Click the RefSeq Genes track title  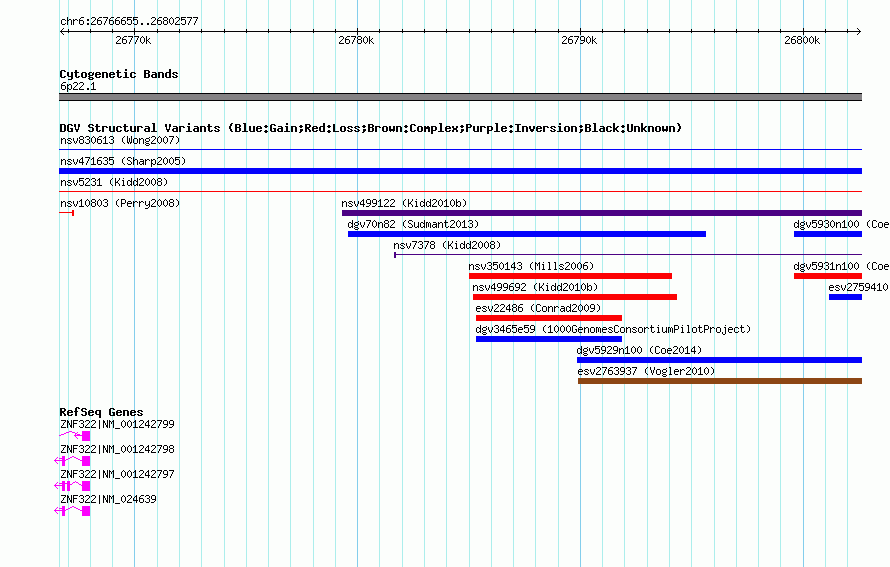pyautogui.click(x=101, y=412)
